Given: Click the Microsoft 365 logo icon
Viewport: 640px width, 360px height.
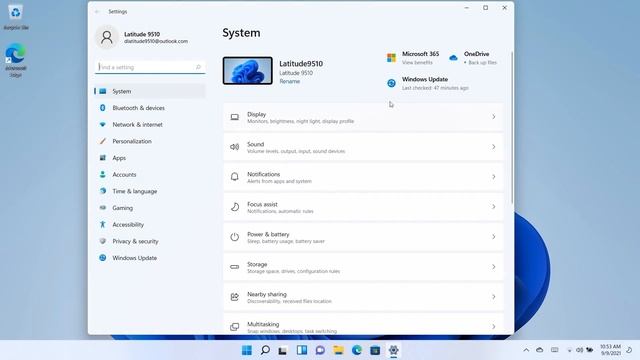Looking at the screenshot, I should (391, 58).
